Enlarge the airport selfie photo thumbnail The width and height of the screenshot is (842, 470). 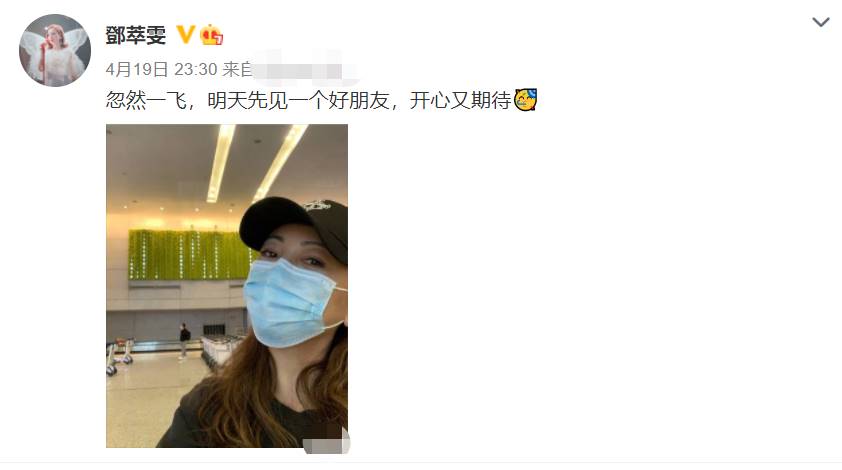[227, 286]
